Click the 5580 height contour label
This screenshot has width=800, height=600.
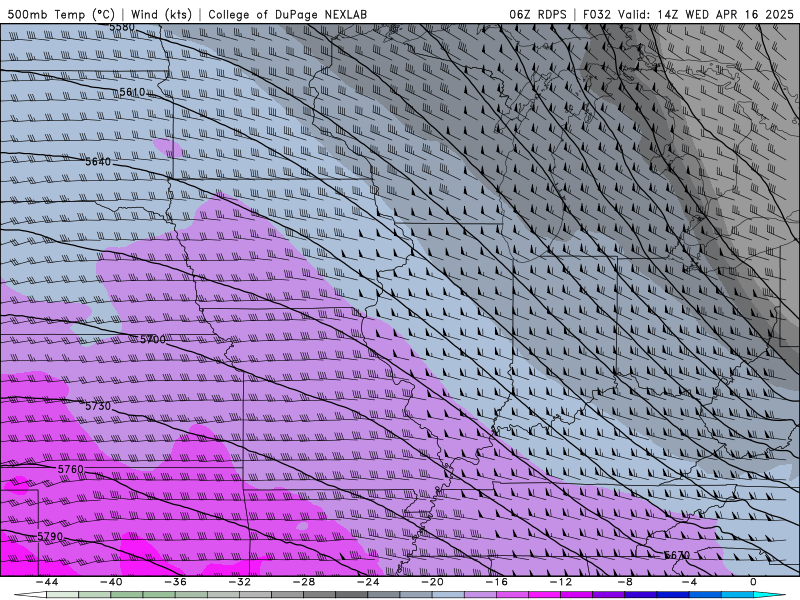[x=122, y=27]
